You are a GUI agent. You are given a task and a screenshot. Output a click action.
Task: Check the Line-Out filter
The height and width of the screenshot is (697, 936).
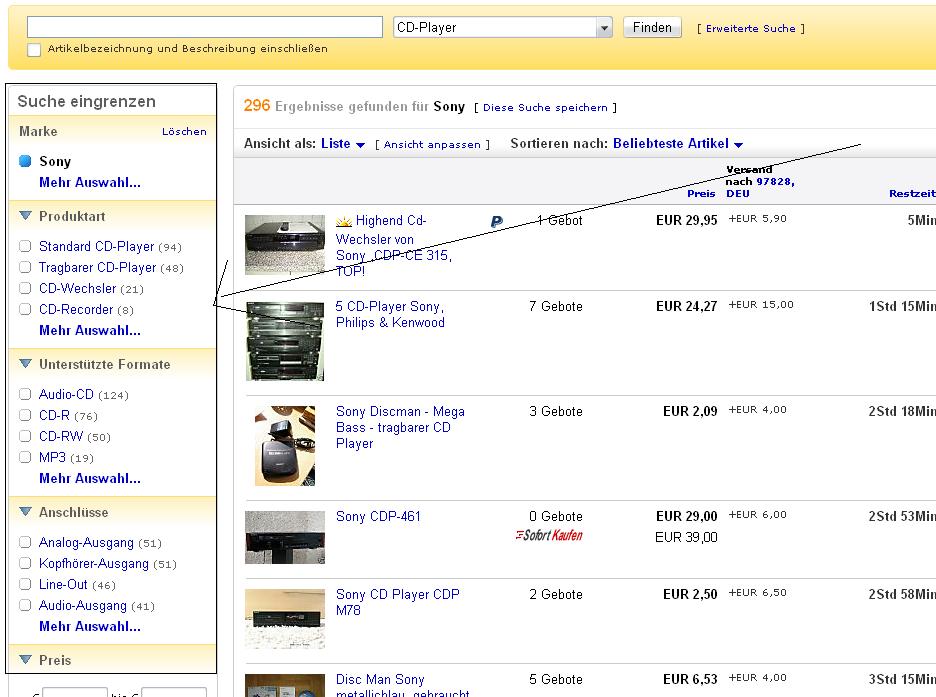pyautogui.click(x=25, y=584)
